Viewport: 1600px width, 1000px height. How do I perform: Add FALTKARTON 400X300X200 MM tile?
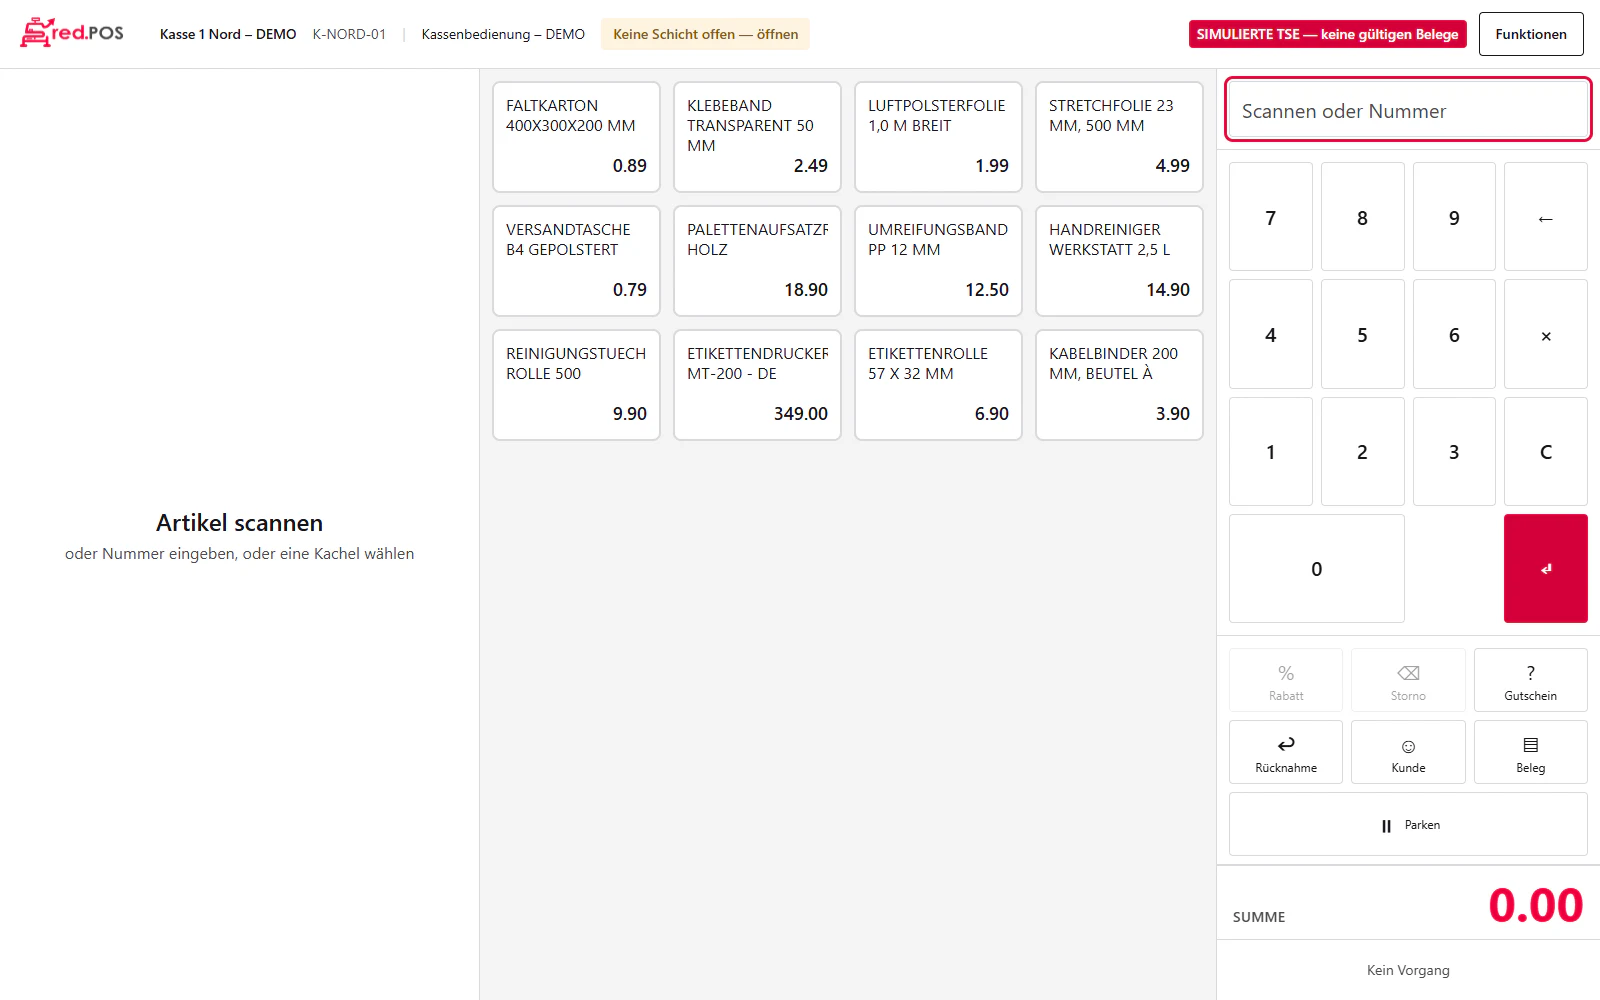point(576,137)
